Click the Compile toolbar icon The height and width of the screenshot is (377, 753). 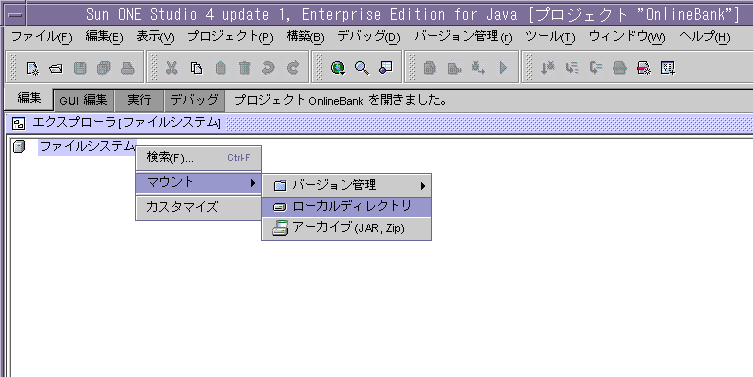coord(430,69)
